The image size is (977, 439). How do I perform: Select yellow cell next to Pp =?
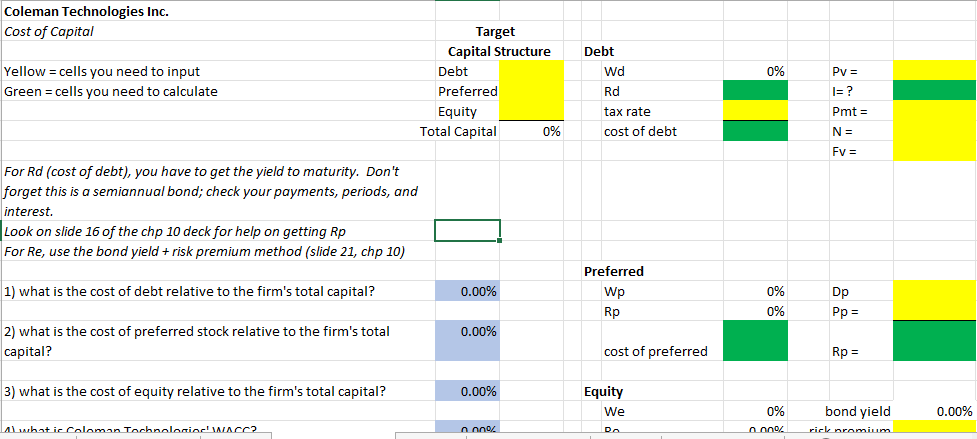pos(935,310)
